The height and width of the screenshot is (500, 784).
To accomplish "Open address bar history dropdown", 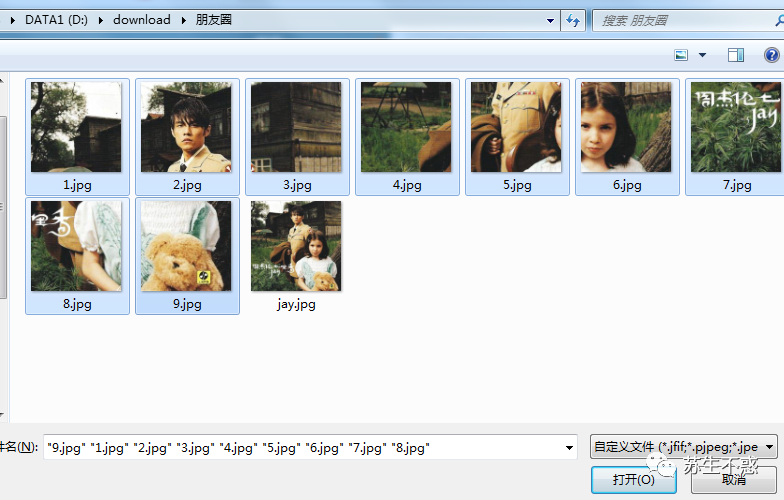I will click(x=550, y=20).
